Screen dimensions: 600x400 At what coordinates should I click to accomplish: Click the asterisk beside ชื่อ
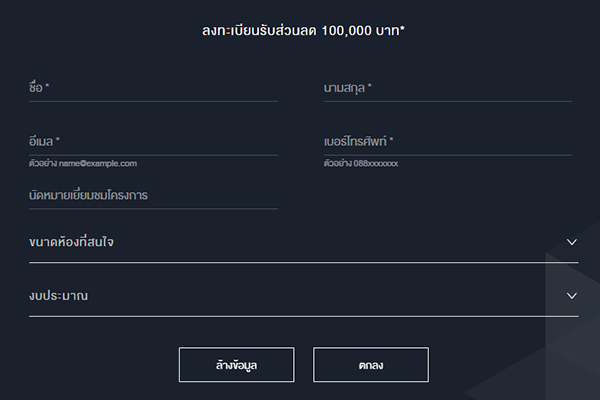[47, 87]
